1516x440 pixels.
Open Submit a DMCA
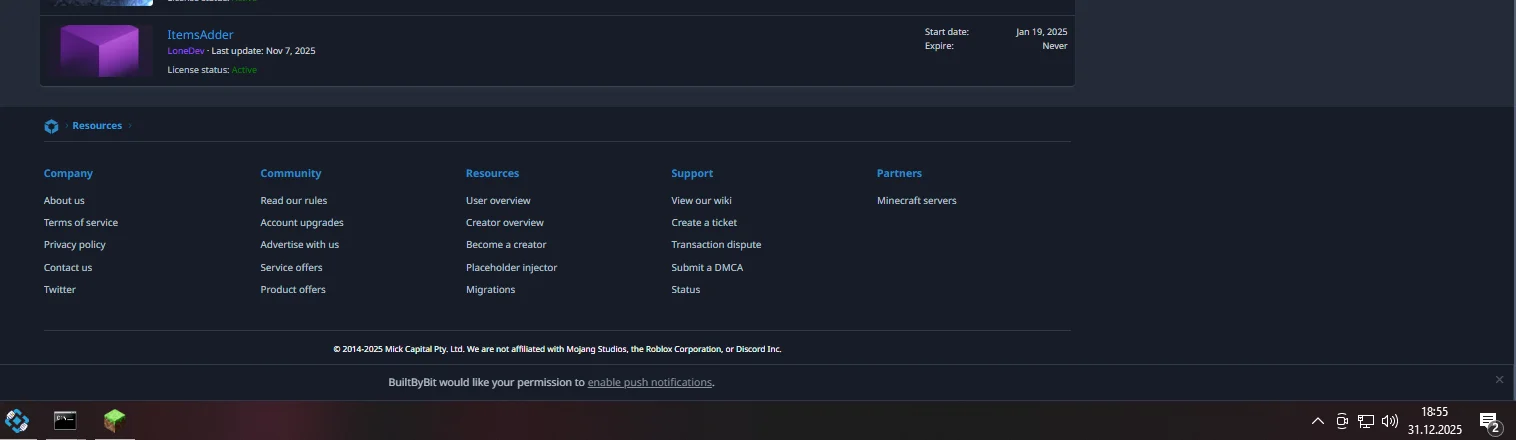707,268
